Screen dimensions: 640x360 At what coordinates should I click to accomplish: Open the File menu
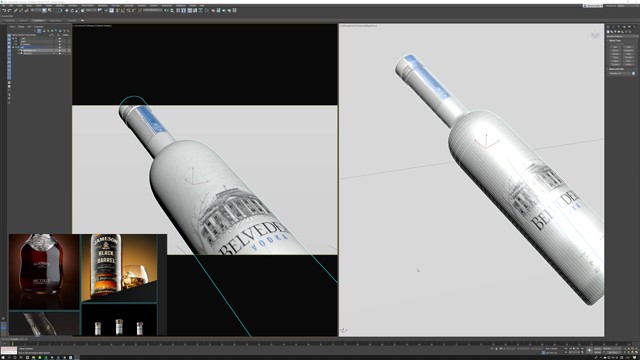(x=4, y=6)
